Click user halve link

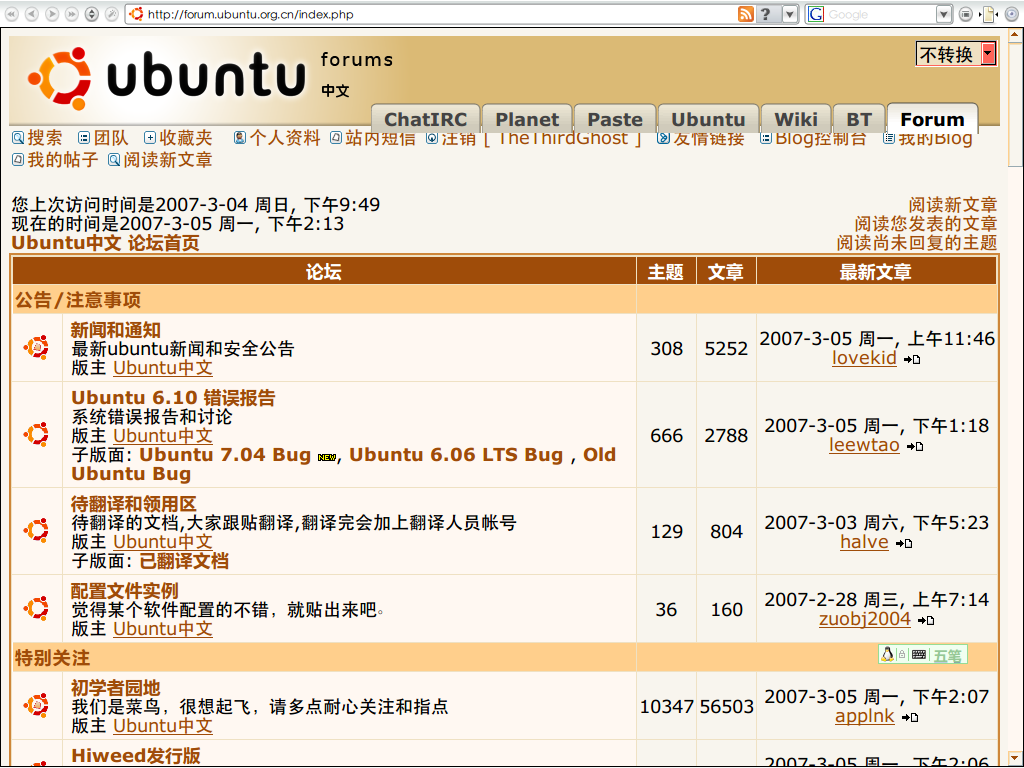coord(864,542)
